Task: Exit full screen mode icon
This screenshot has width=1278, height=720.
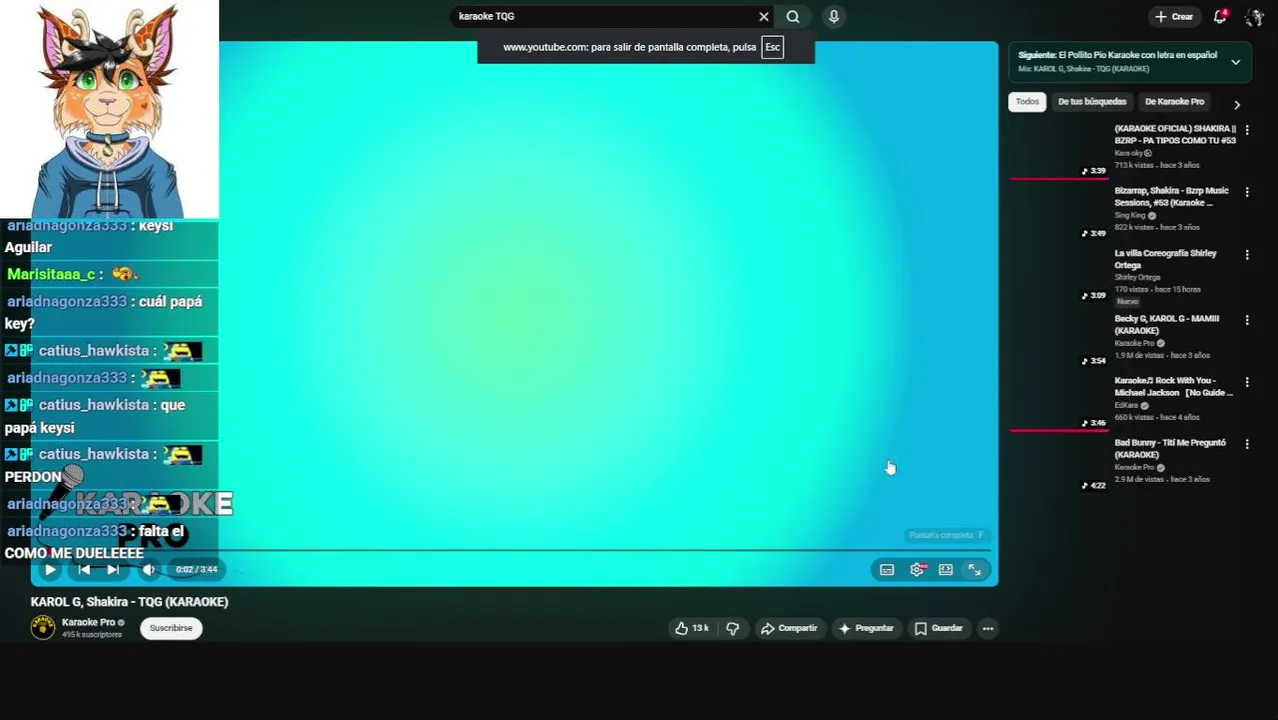Action: [974, 570]
